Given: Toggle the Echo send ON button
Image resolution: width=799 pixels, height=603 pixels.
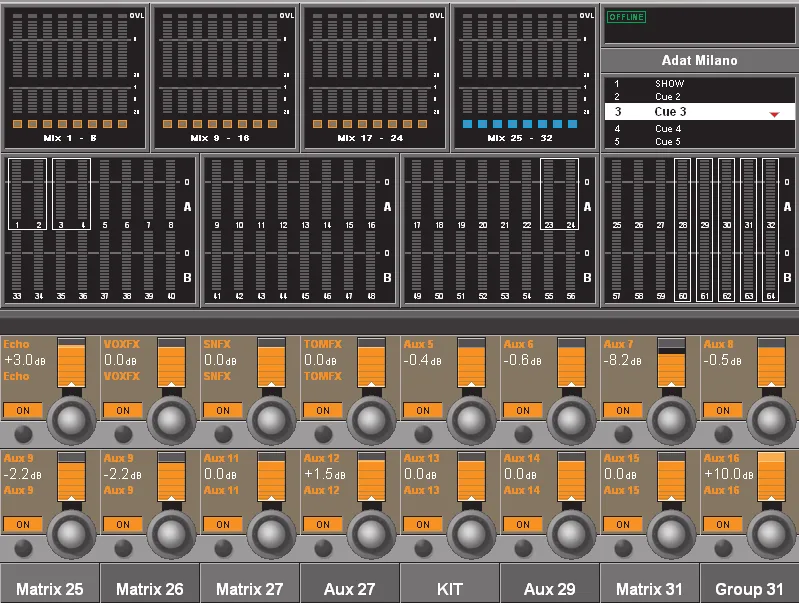Looking at the screenshot, I should (x=23, y=410).
